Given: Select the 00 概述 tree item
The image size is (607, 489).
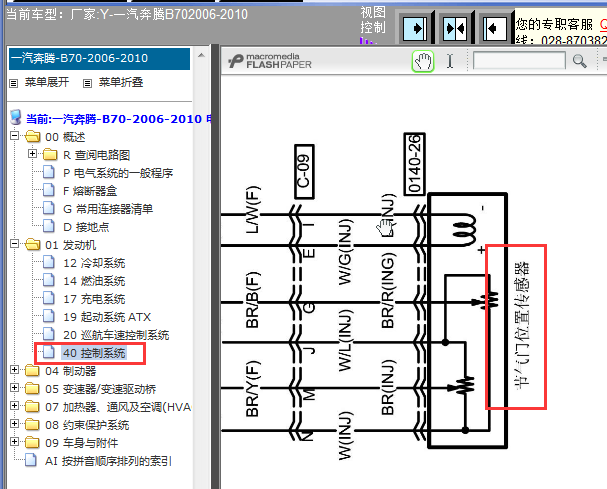Looking at the screenshot, I should coord(65,137).
